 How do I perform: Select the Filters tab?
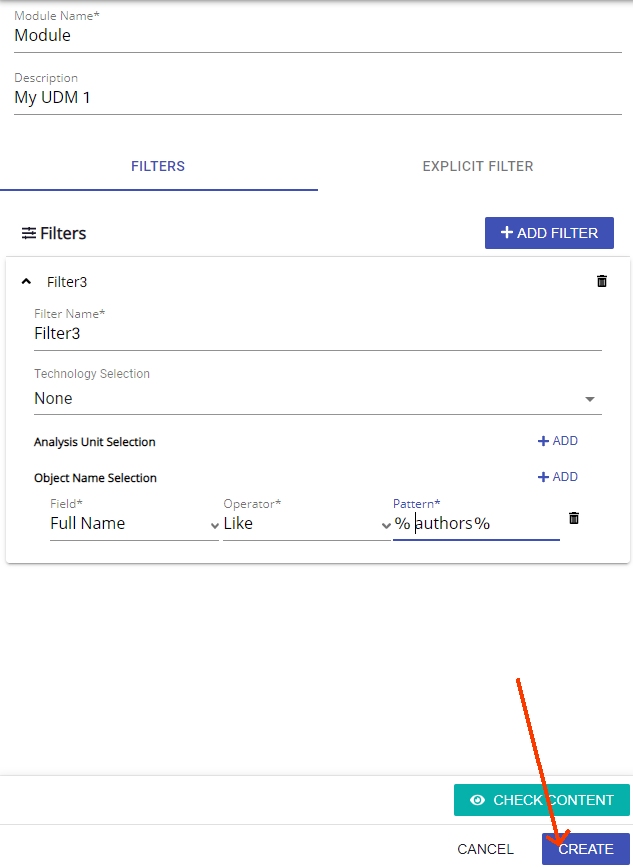[x=158, y=166]
